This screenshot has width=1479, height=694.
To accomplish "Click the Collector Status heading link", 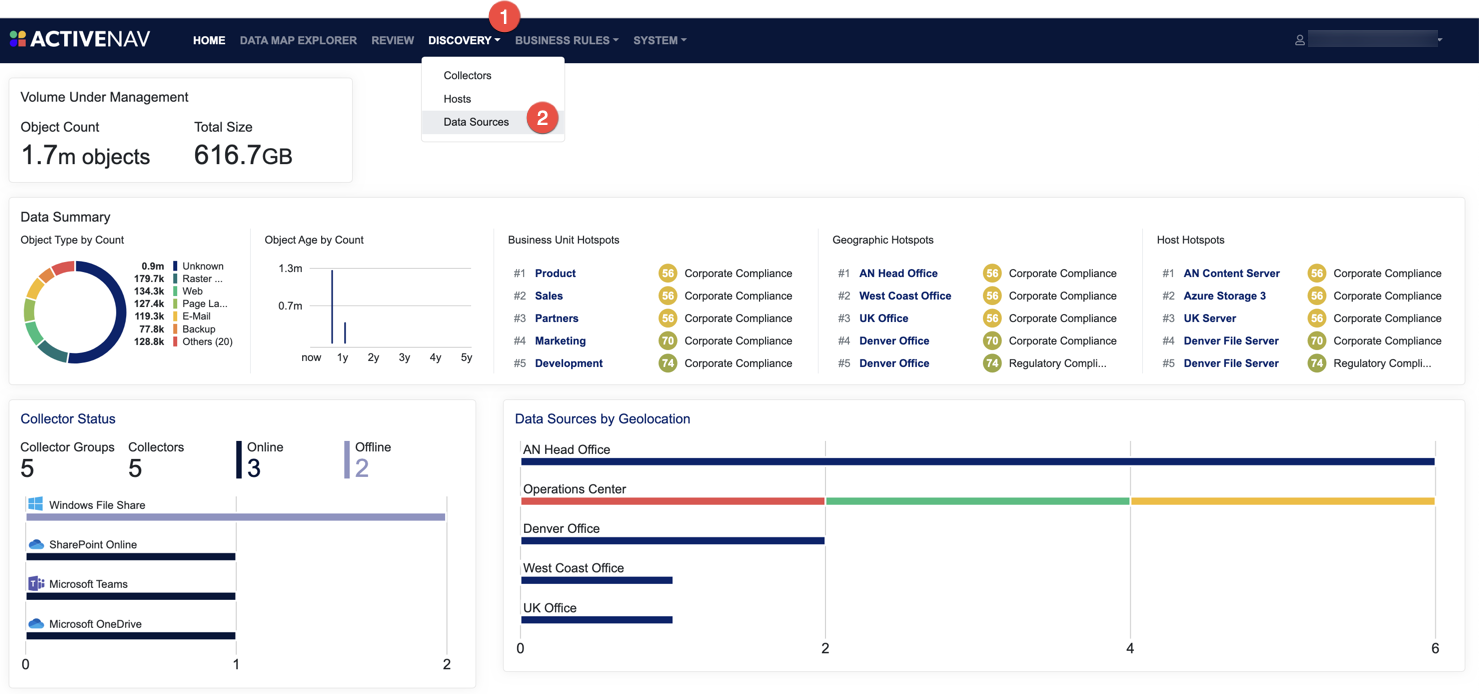I will [x=68, y=419].
